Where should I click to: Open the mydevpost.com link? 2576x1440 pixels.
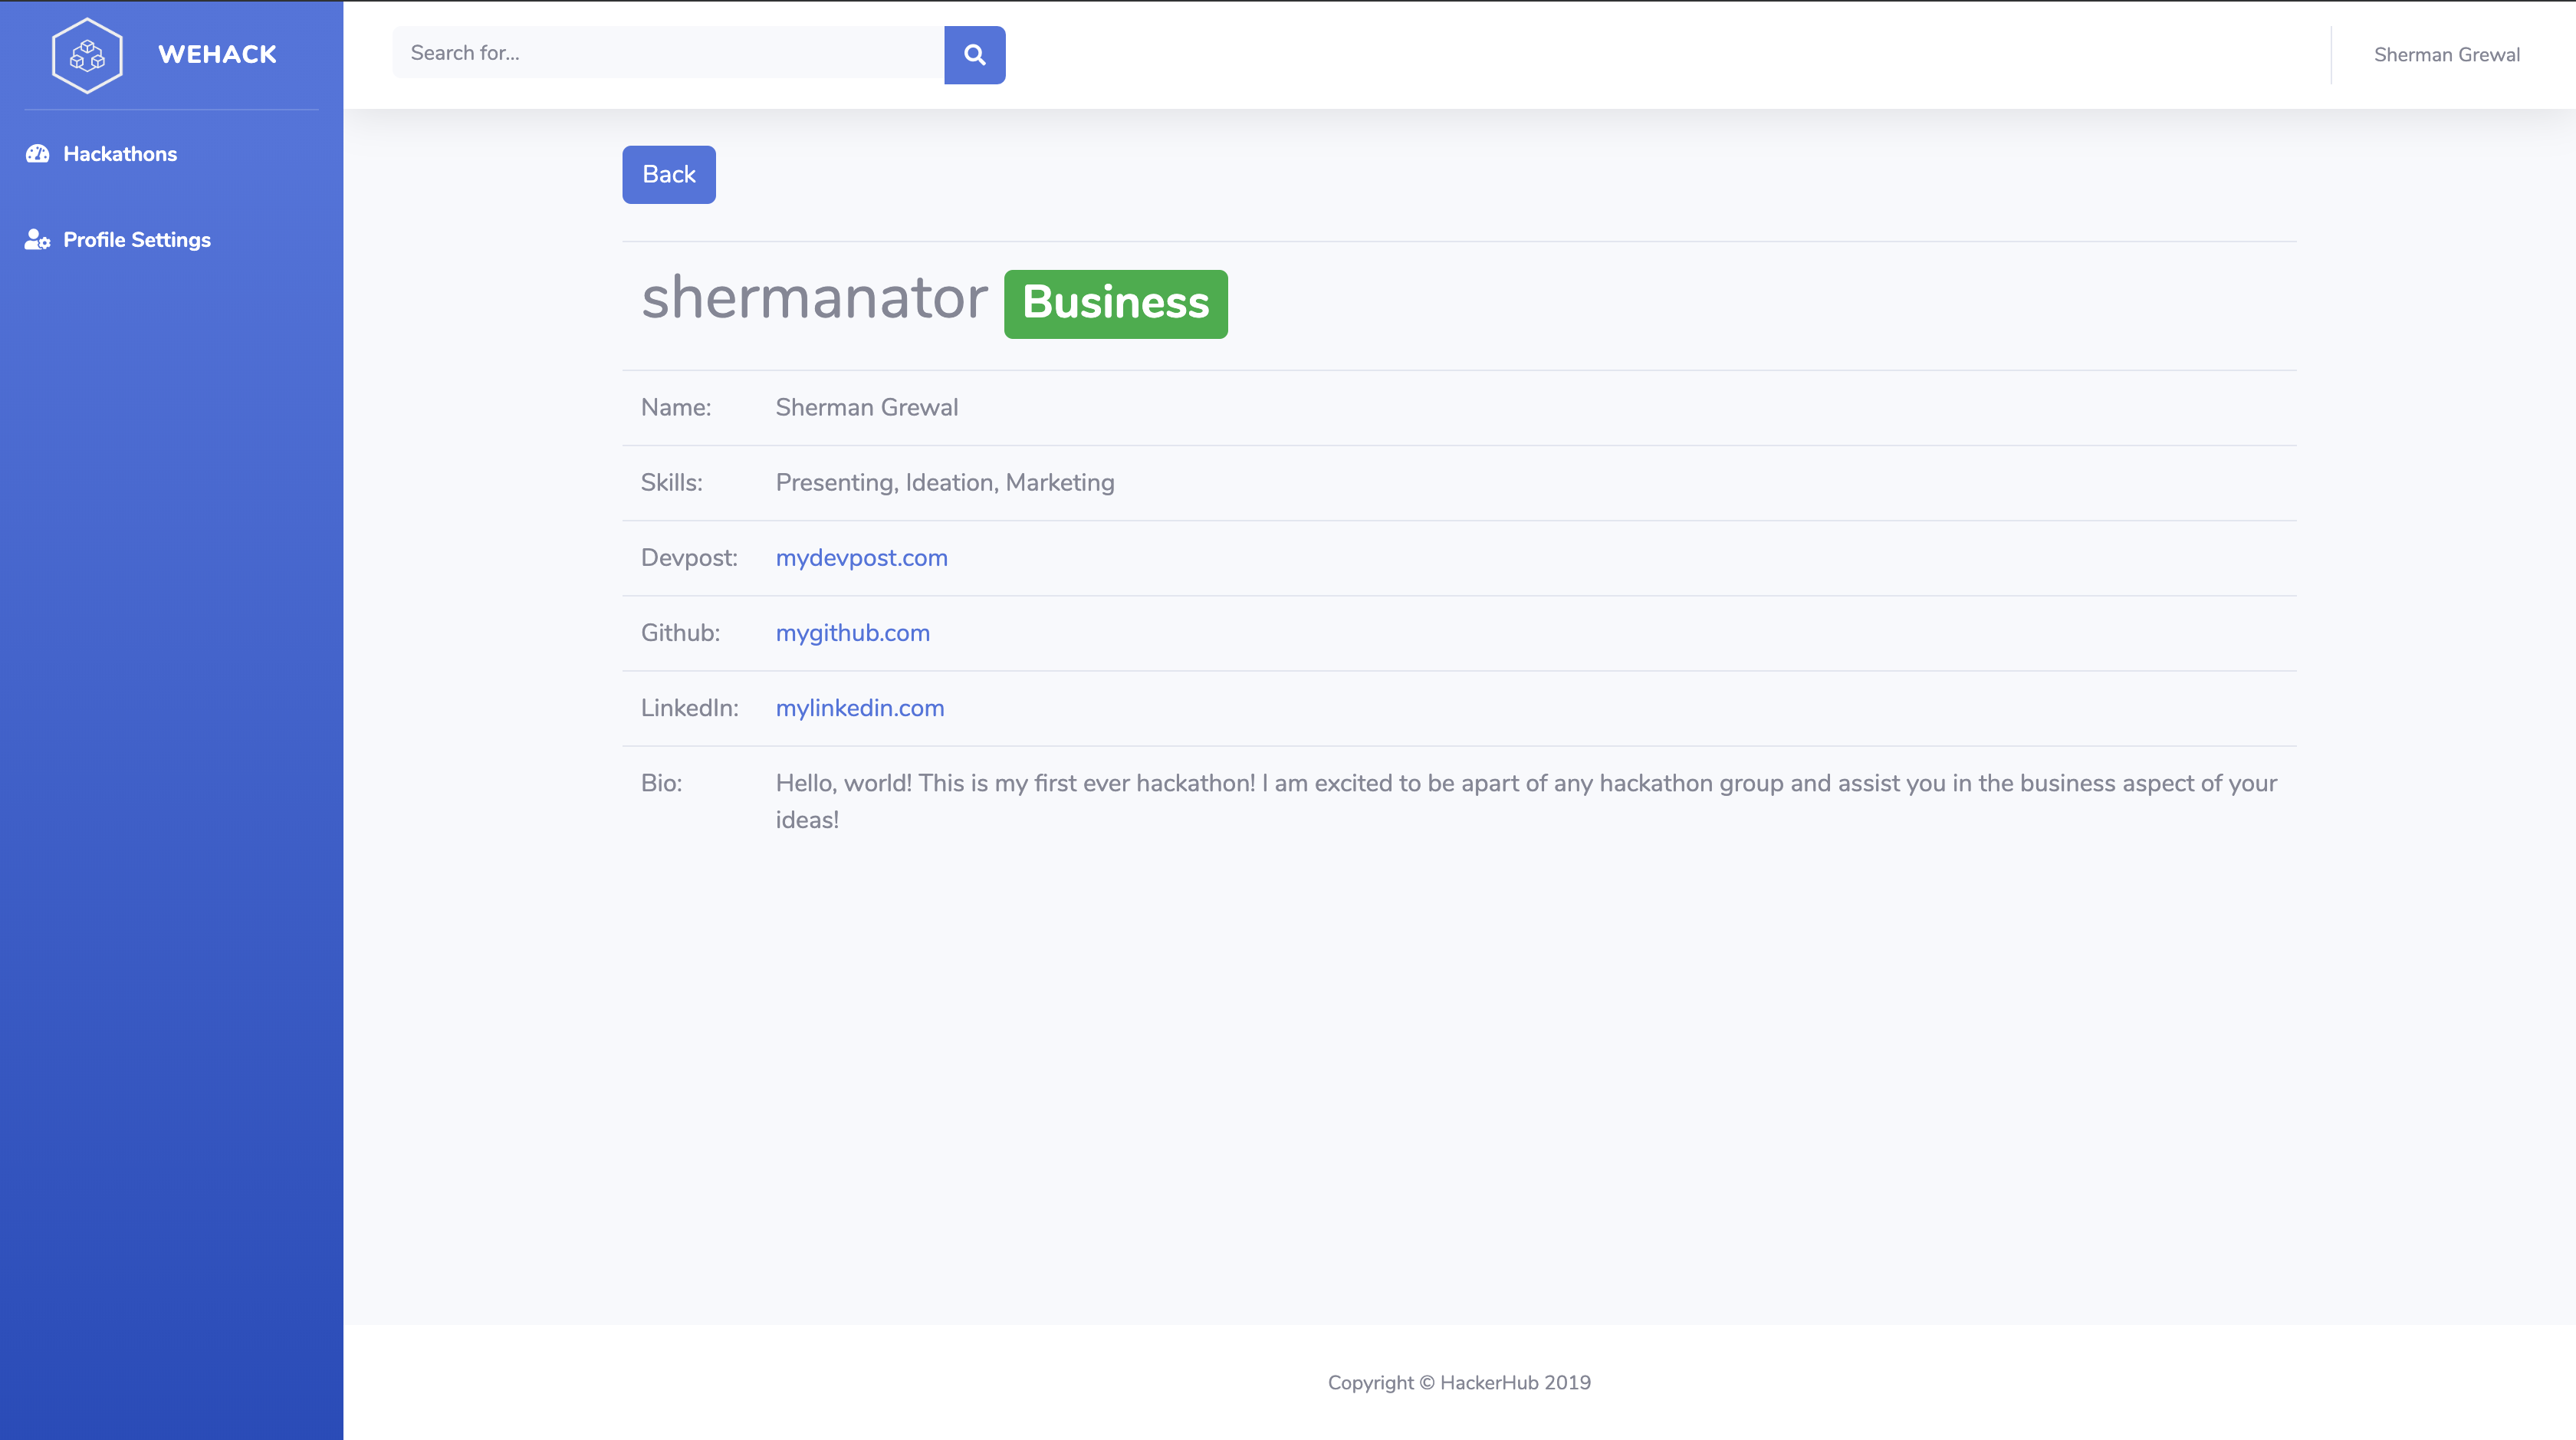pyautogui.click(x=861, y=558)
